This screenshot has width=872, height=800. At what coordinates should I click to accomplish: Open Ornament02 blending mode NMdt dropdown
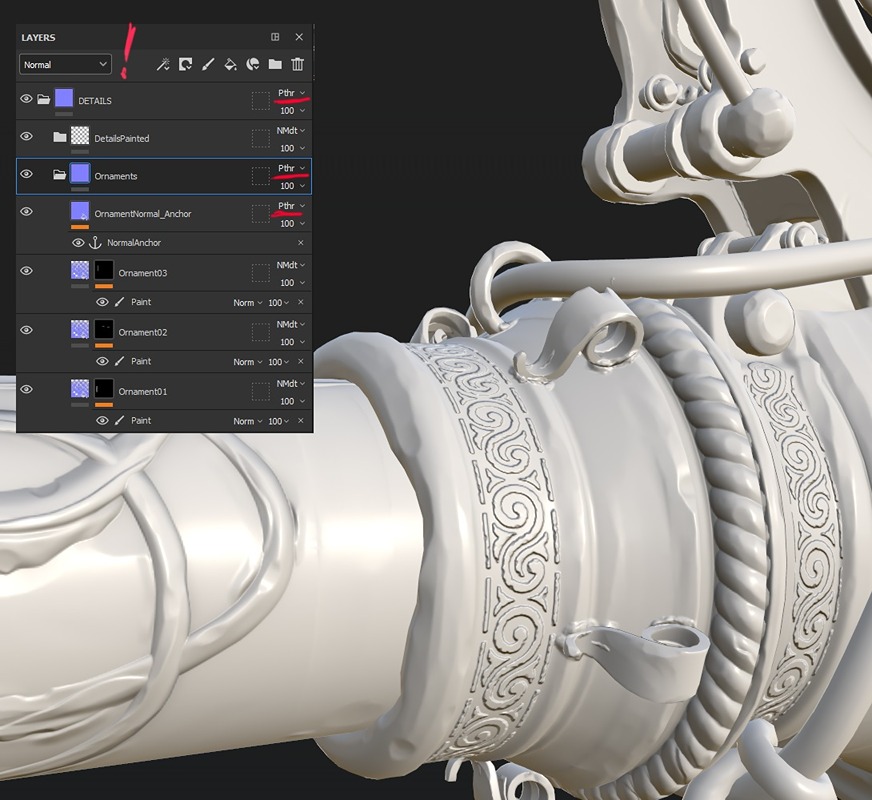click(x=291, y=324)
